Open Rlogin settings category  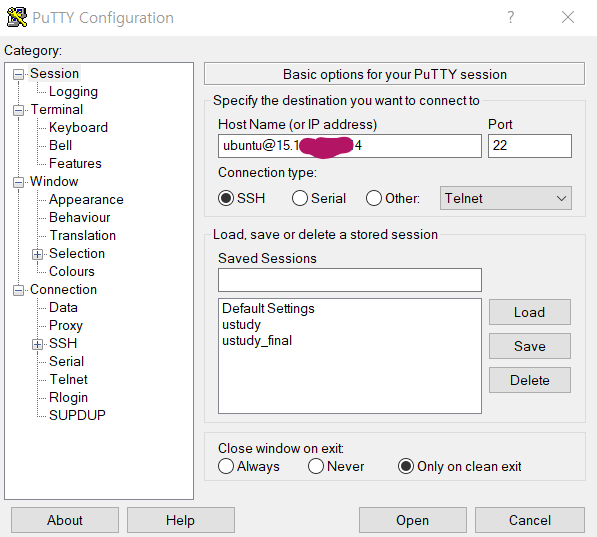click(69, 398)
